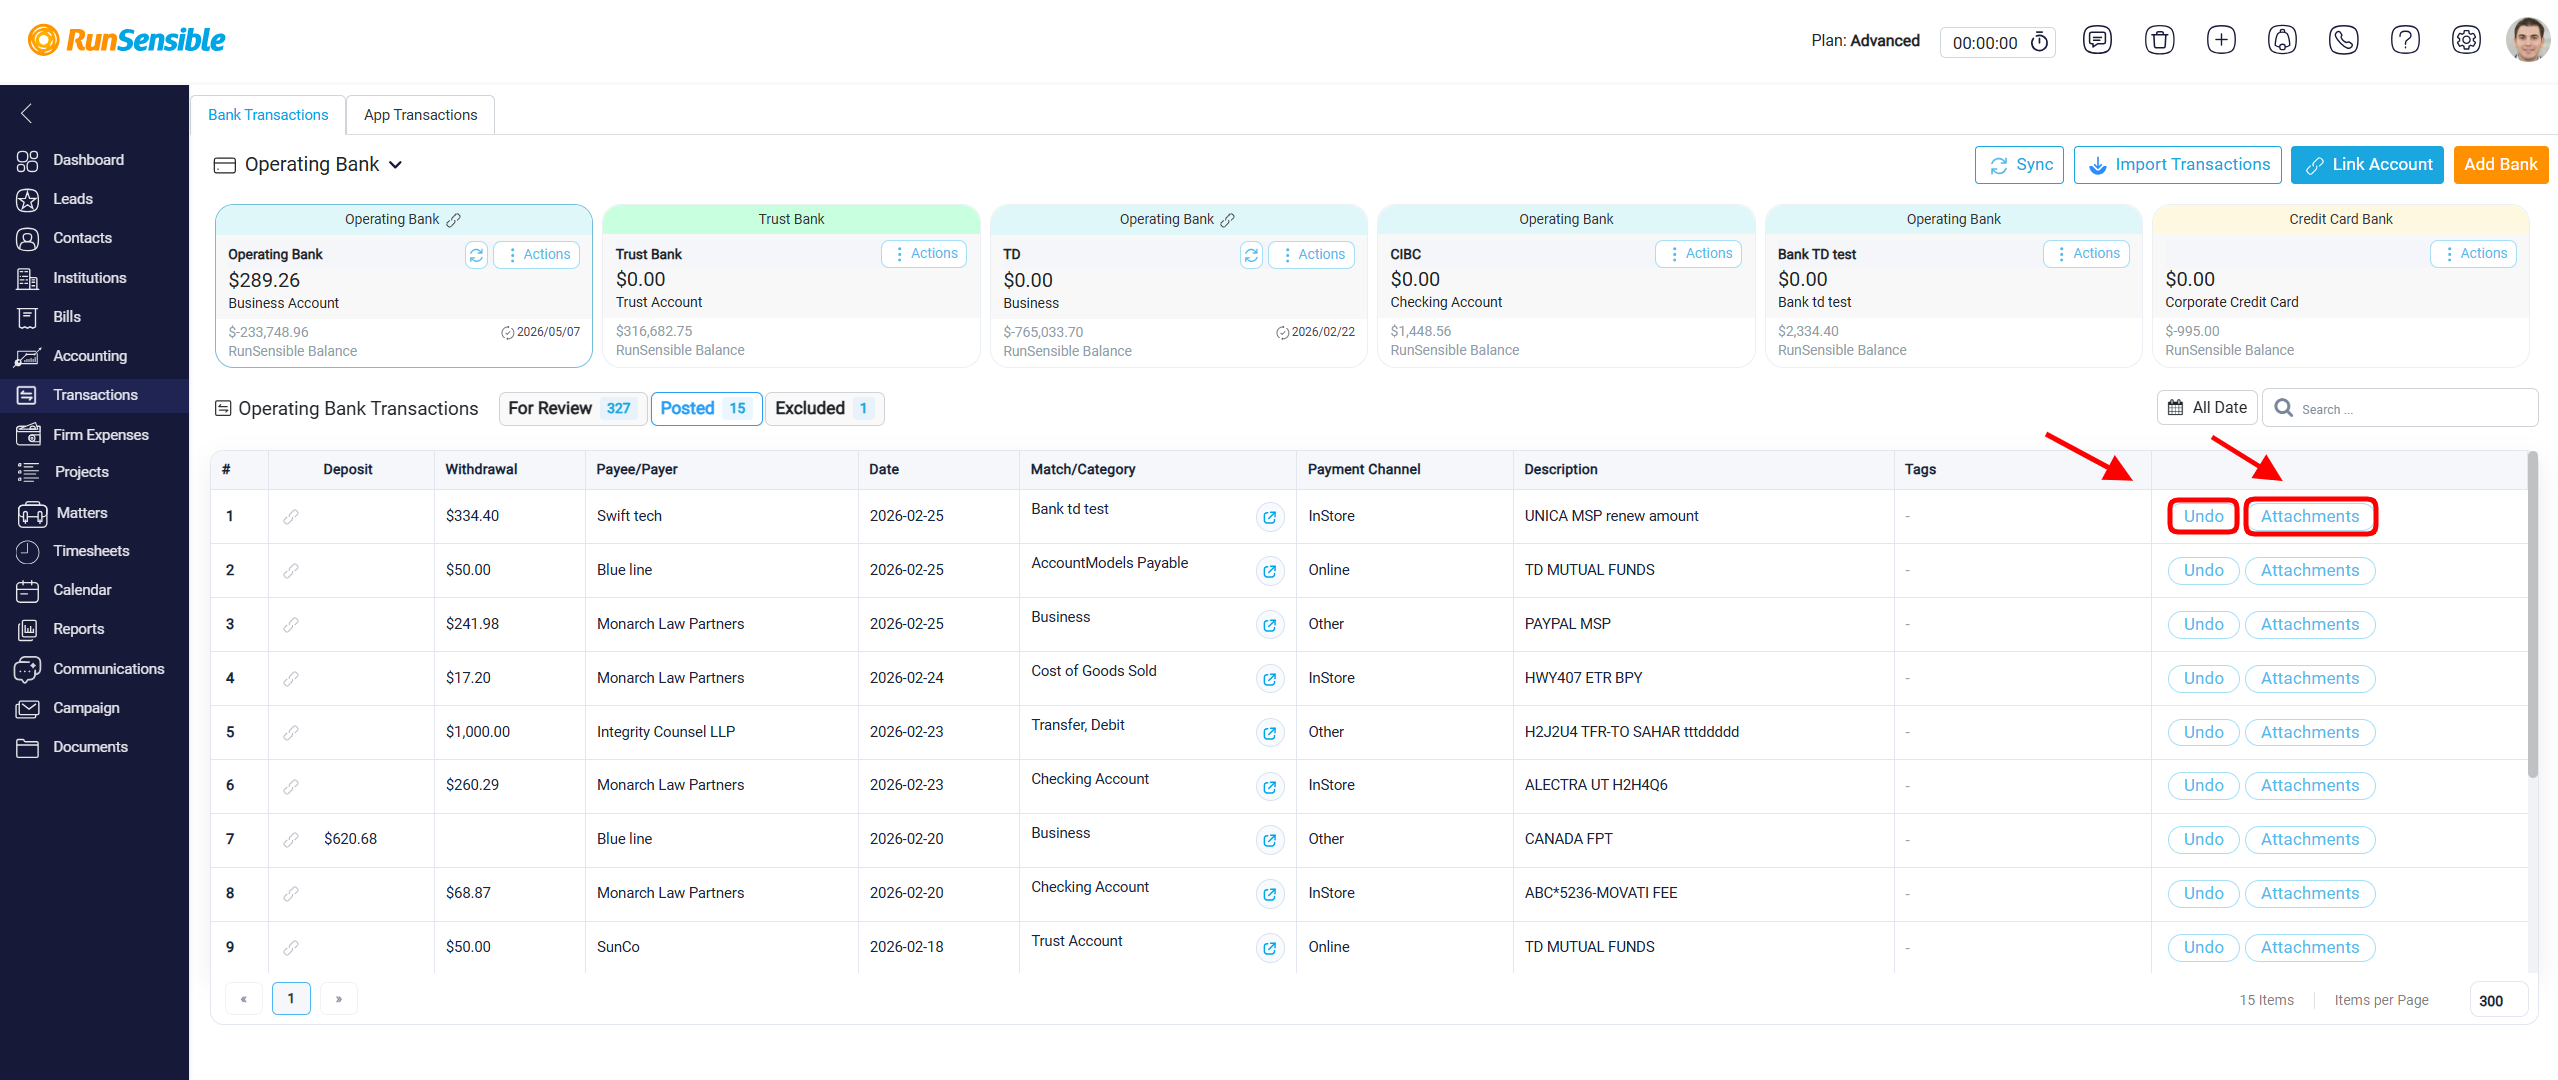Screen dimensions: 2558x1080
Task: Click the items per page box showing 300
Action: point(2497,1001)
